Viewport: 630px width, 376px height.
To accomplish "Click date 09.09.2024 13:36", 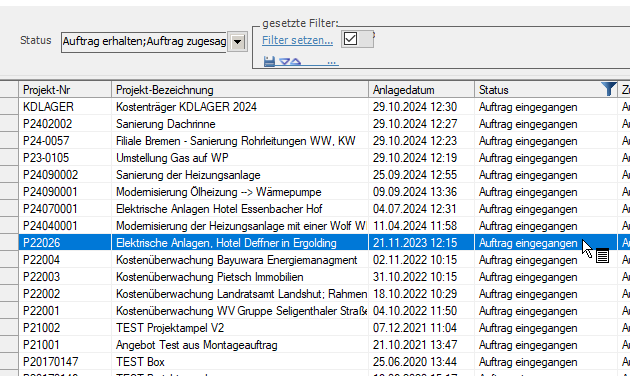I will (x=415, y=192).
